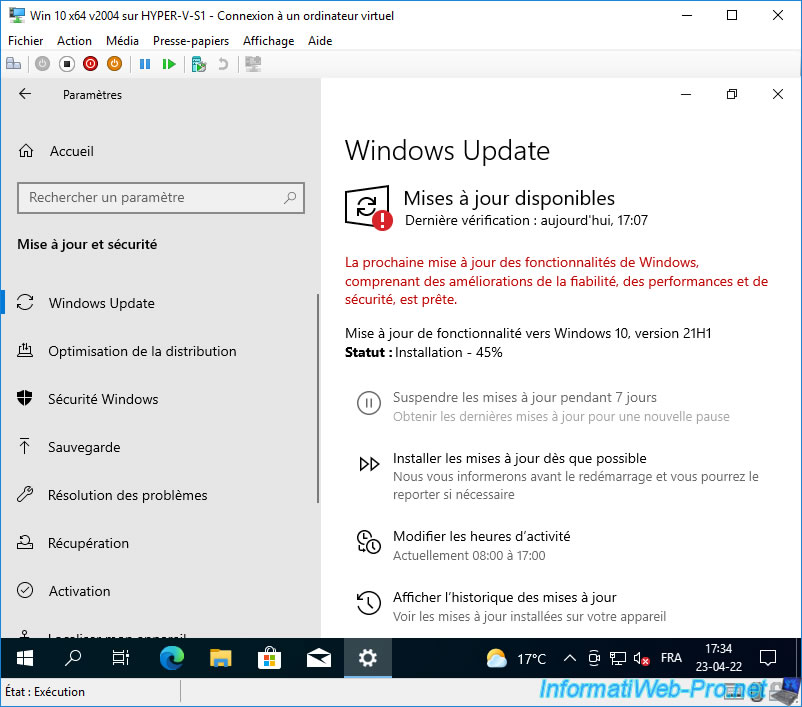Click the muted volume tray icon
Screen dimensions: 802x707
tap(641, 658)
